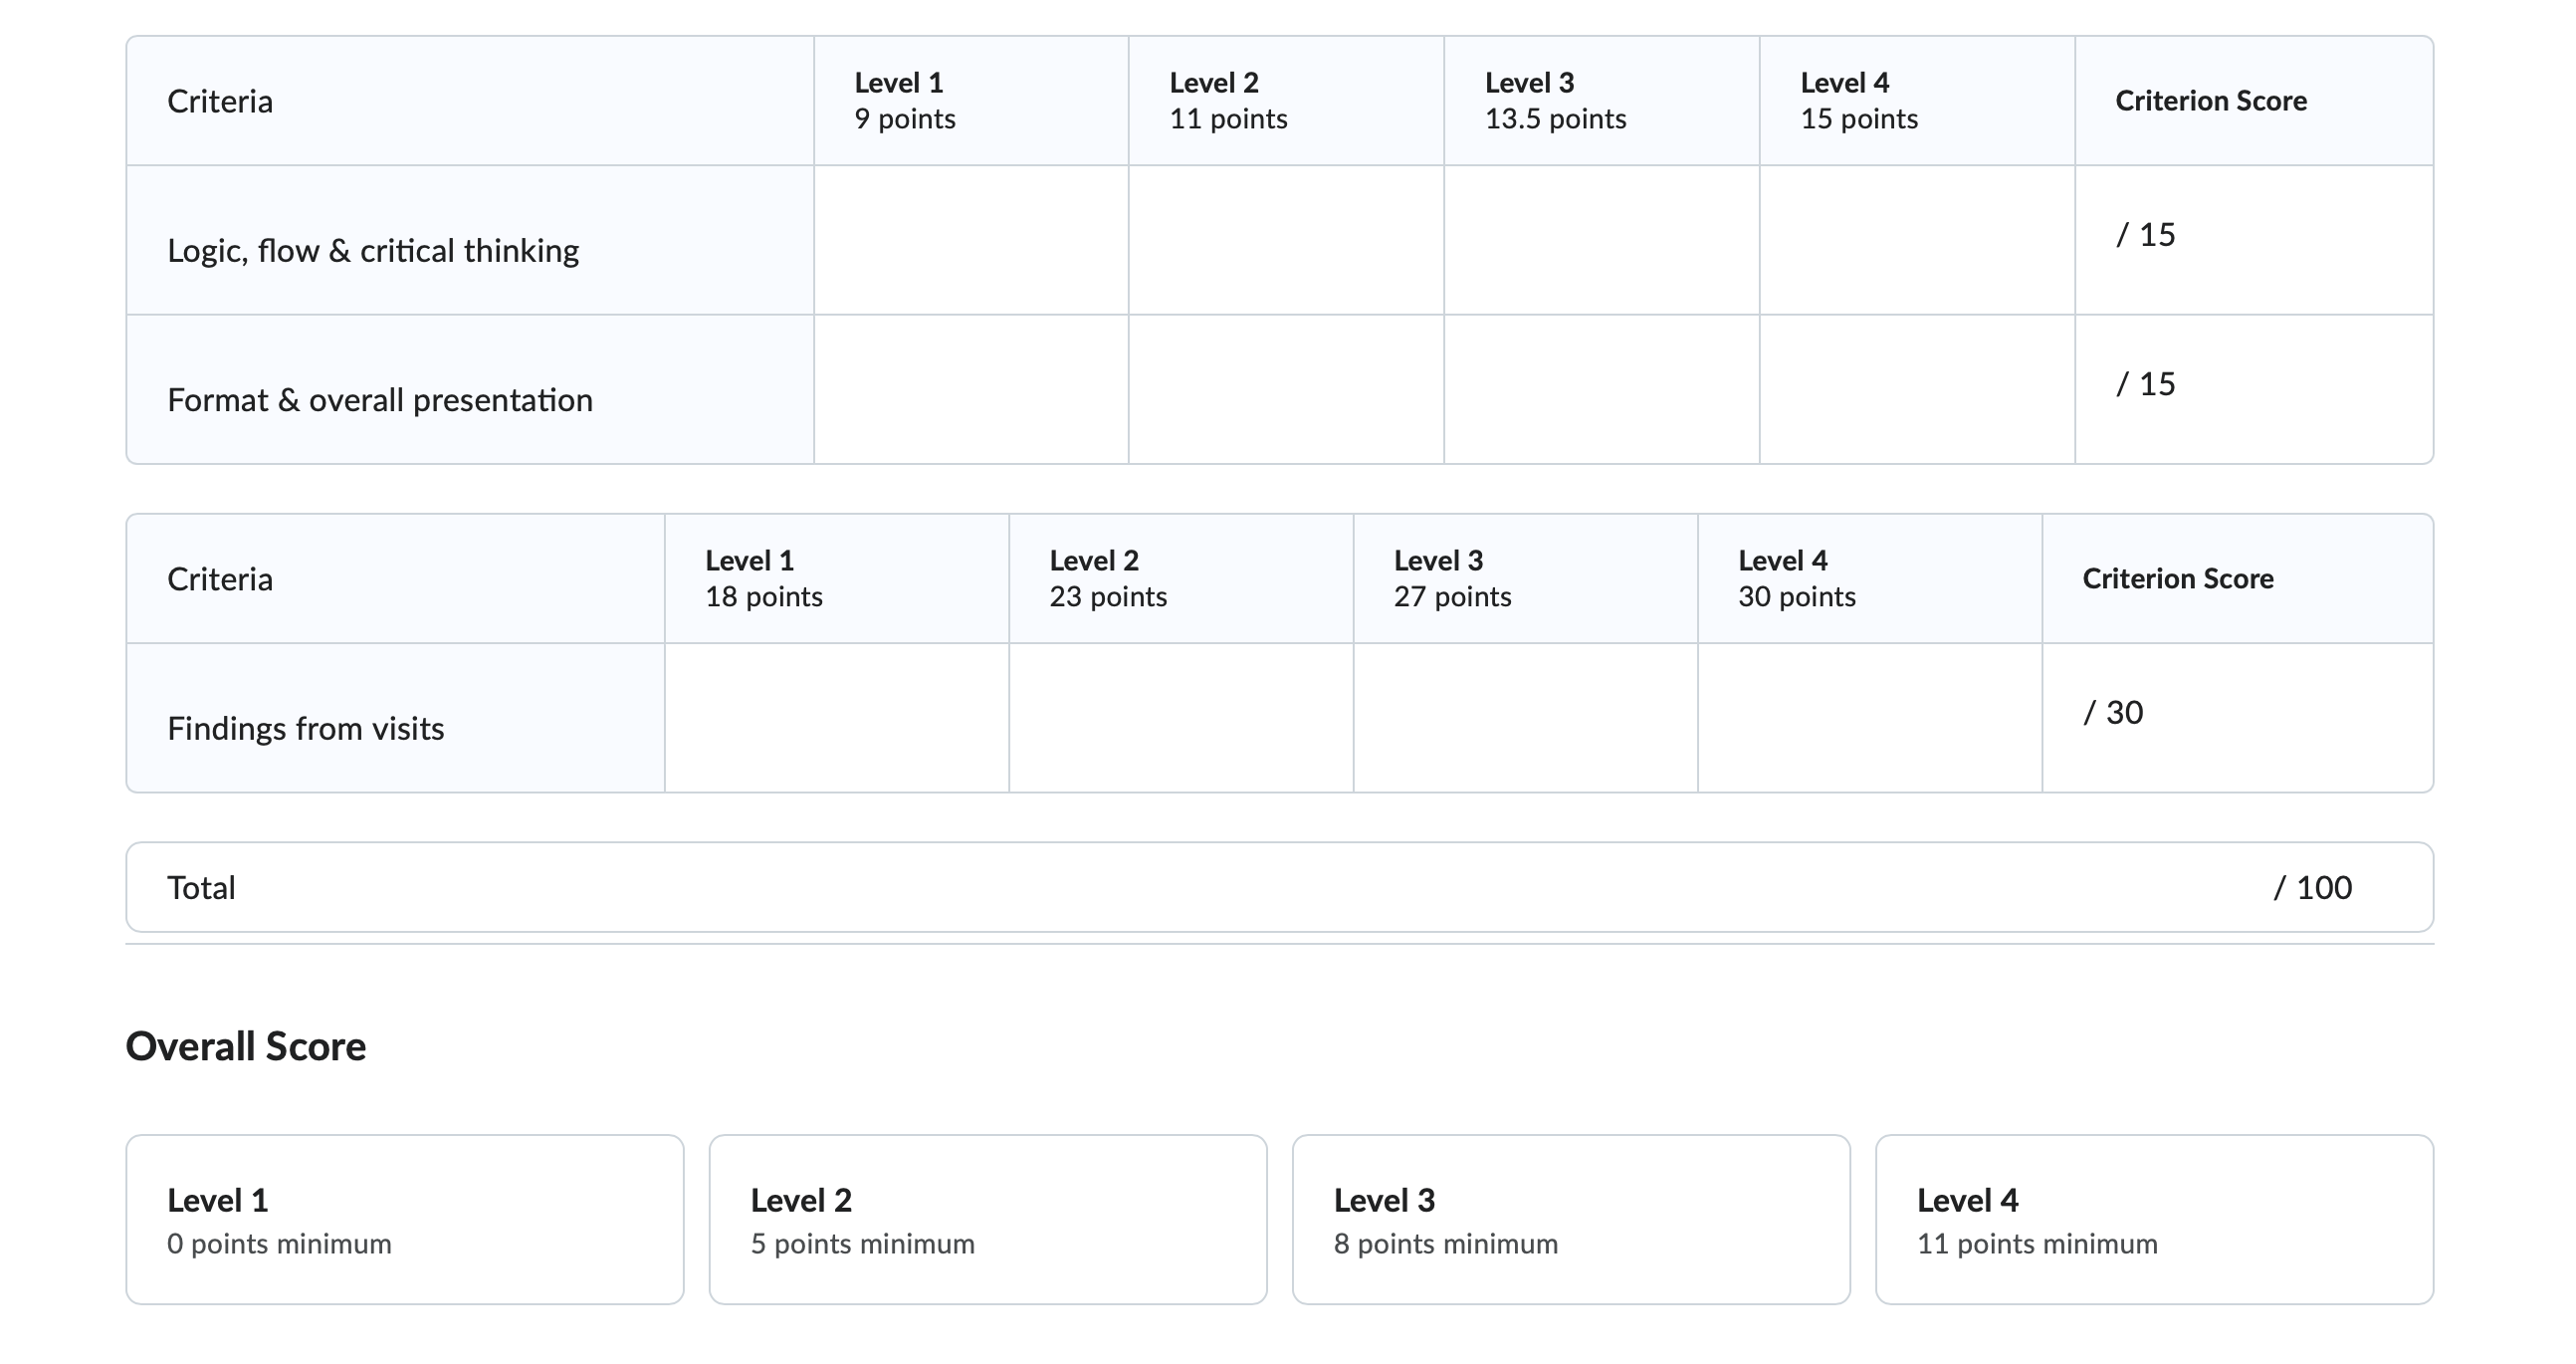Select Level 4 for Findings from visits
Image resolution: width=2576 pixels, height=1364 pixels.
tap(1870, 718)
